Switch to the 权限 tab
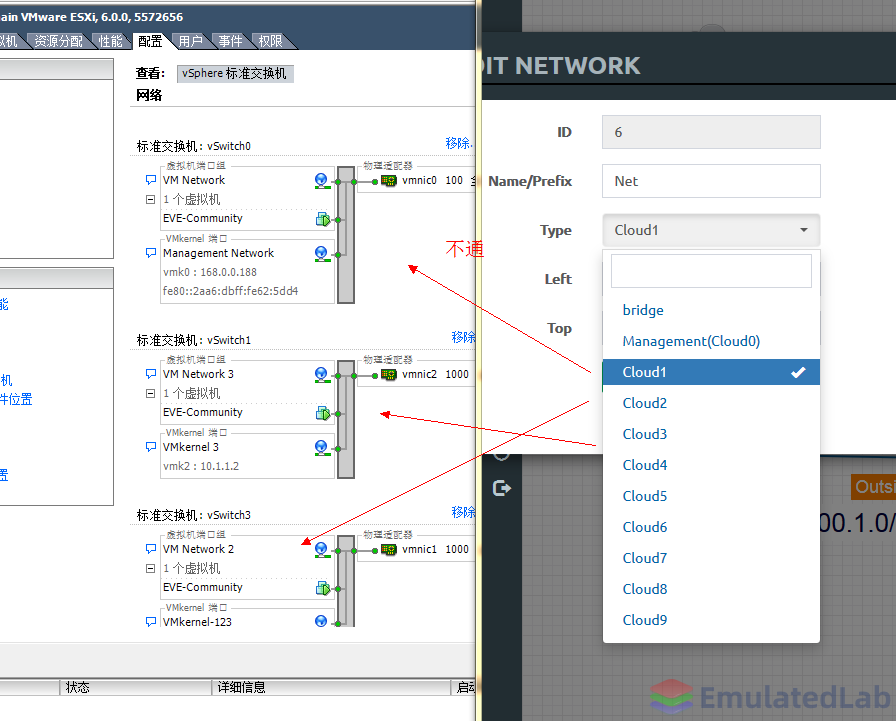896x721 pixels. tap(270, 41)
